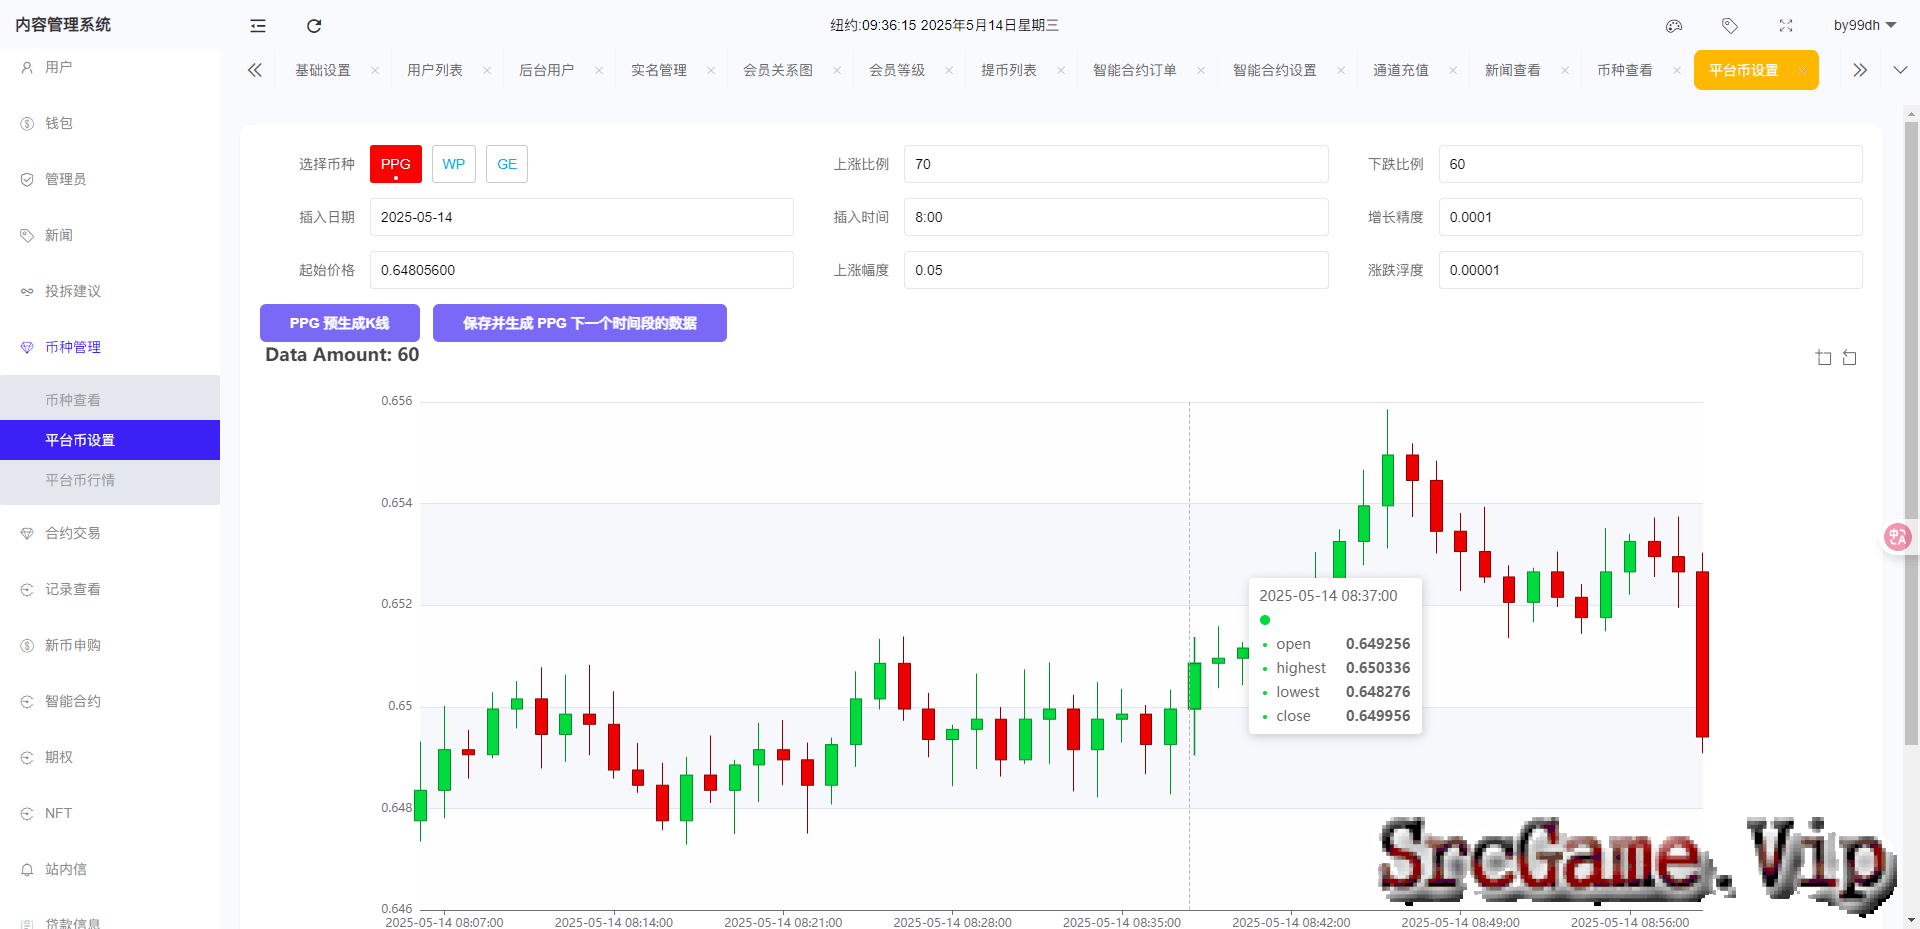The image size is (1920, 929).
Task: Select the PPG coin option
Action: click(396, 164)
